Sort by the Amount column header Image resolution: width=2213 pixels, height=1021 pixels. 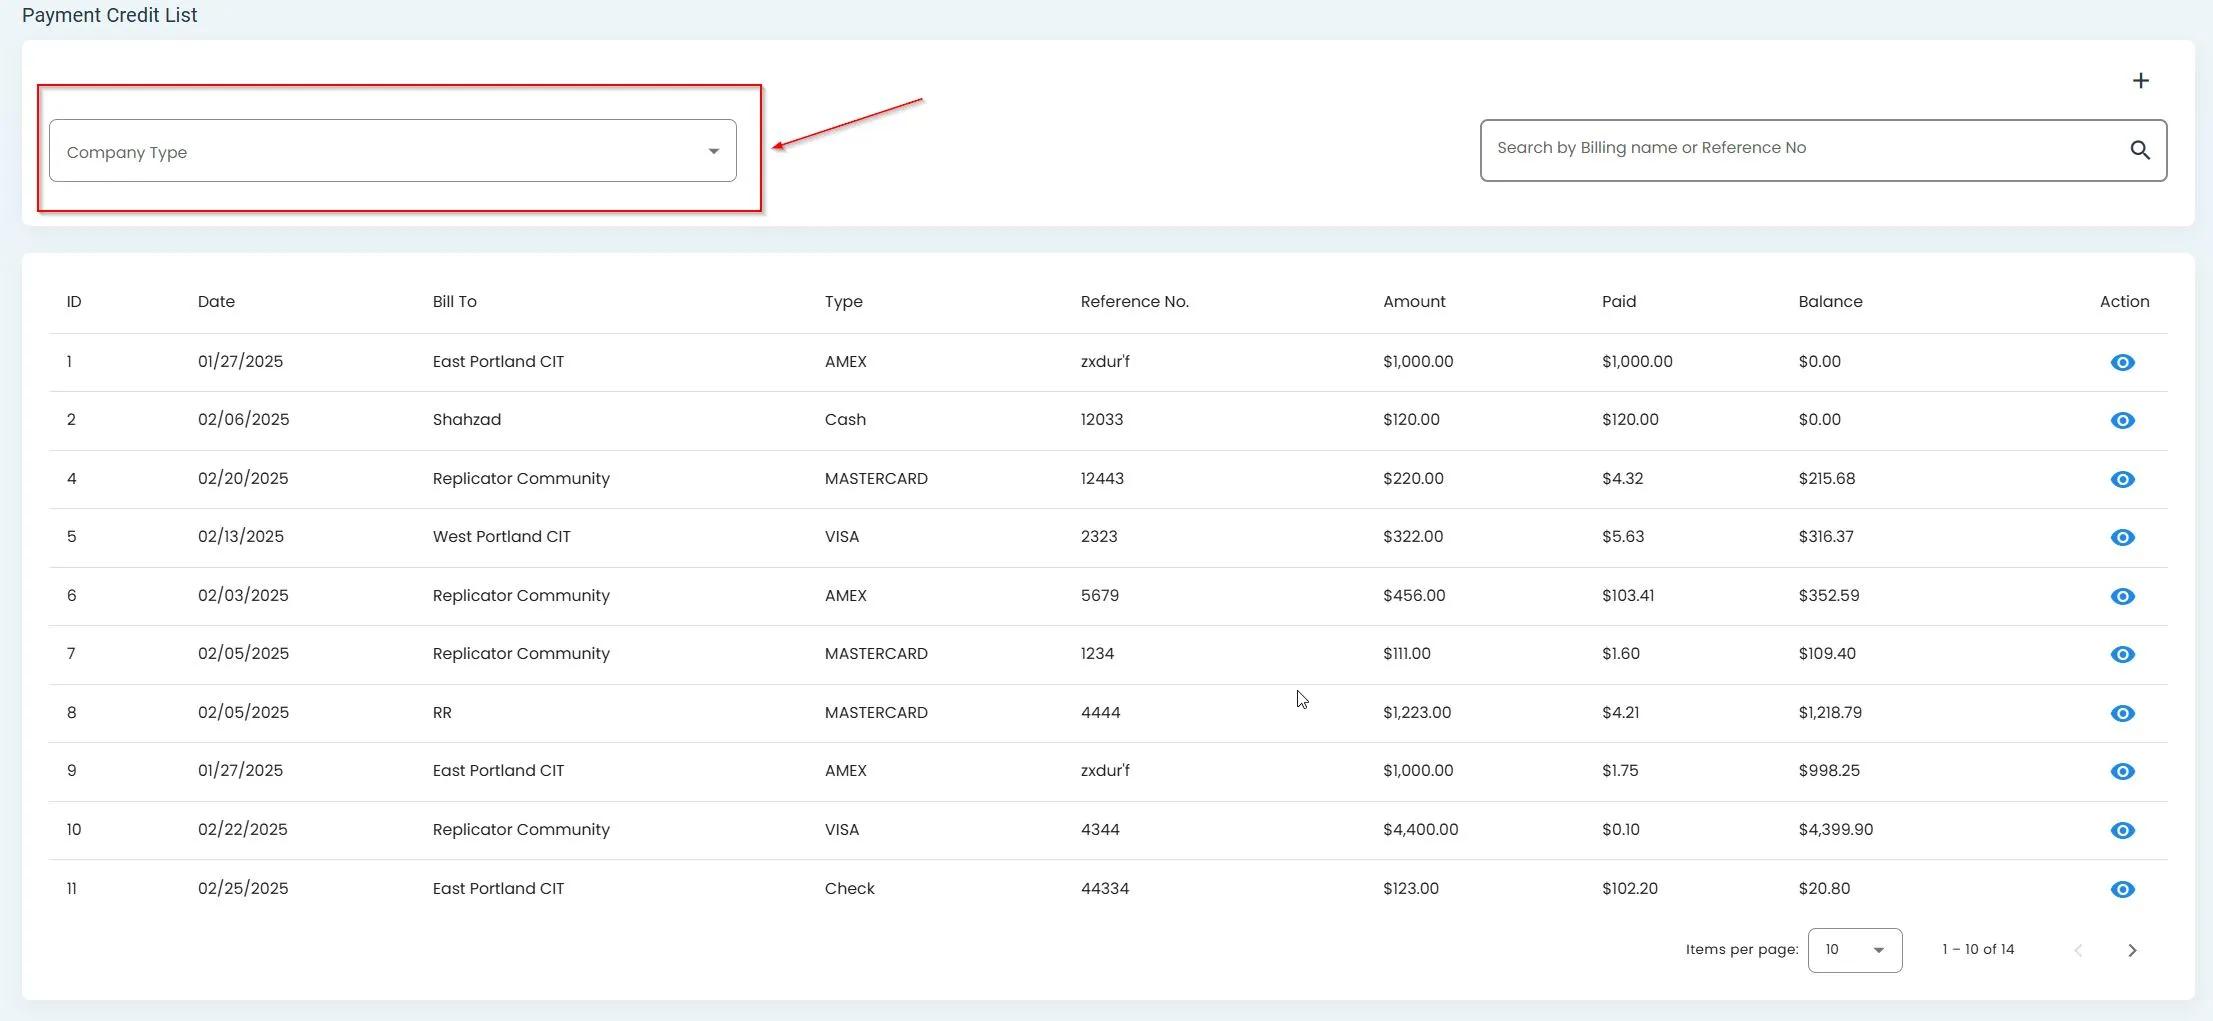coord(1412,301)
